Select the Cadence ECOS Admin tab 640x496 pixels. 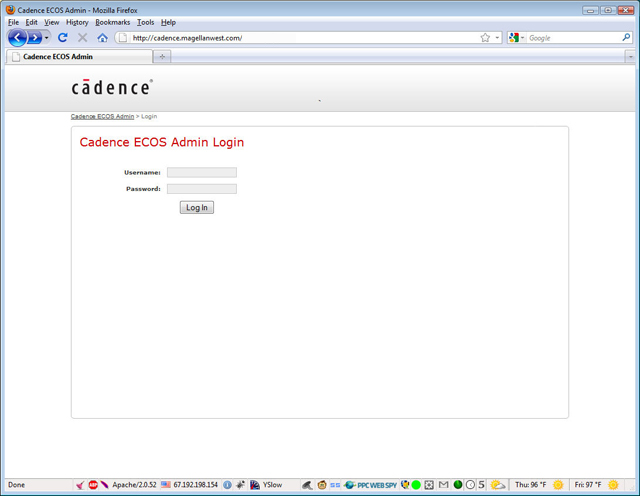(x=79, y=57)
